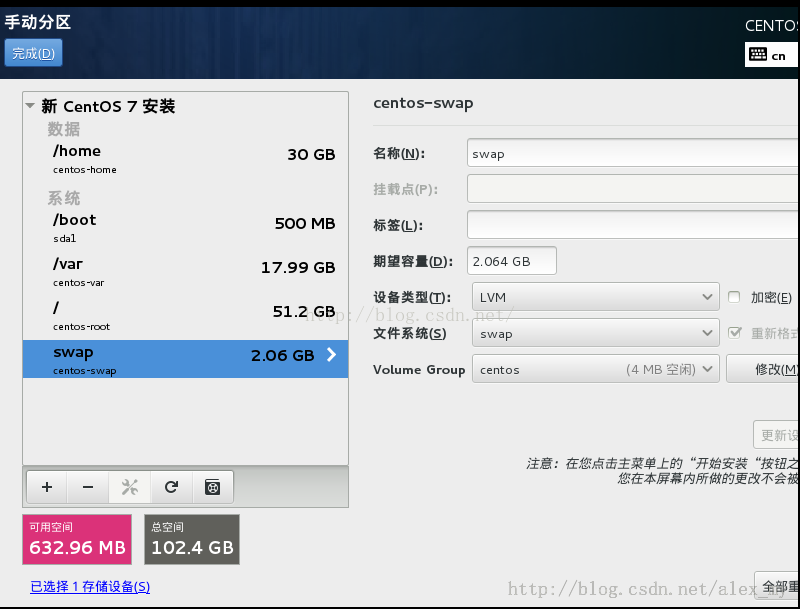
Task: Open the disk summary icon in toolbar
Action: click(213, 487)
